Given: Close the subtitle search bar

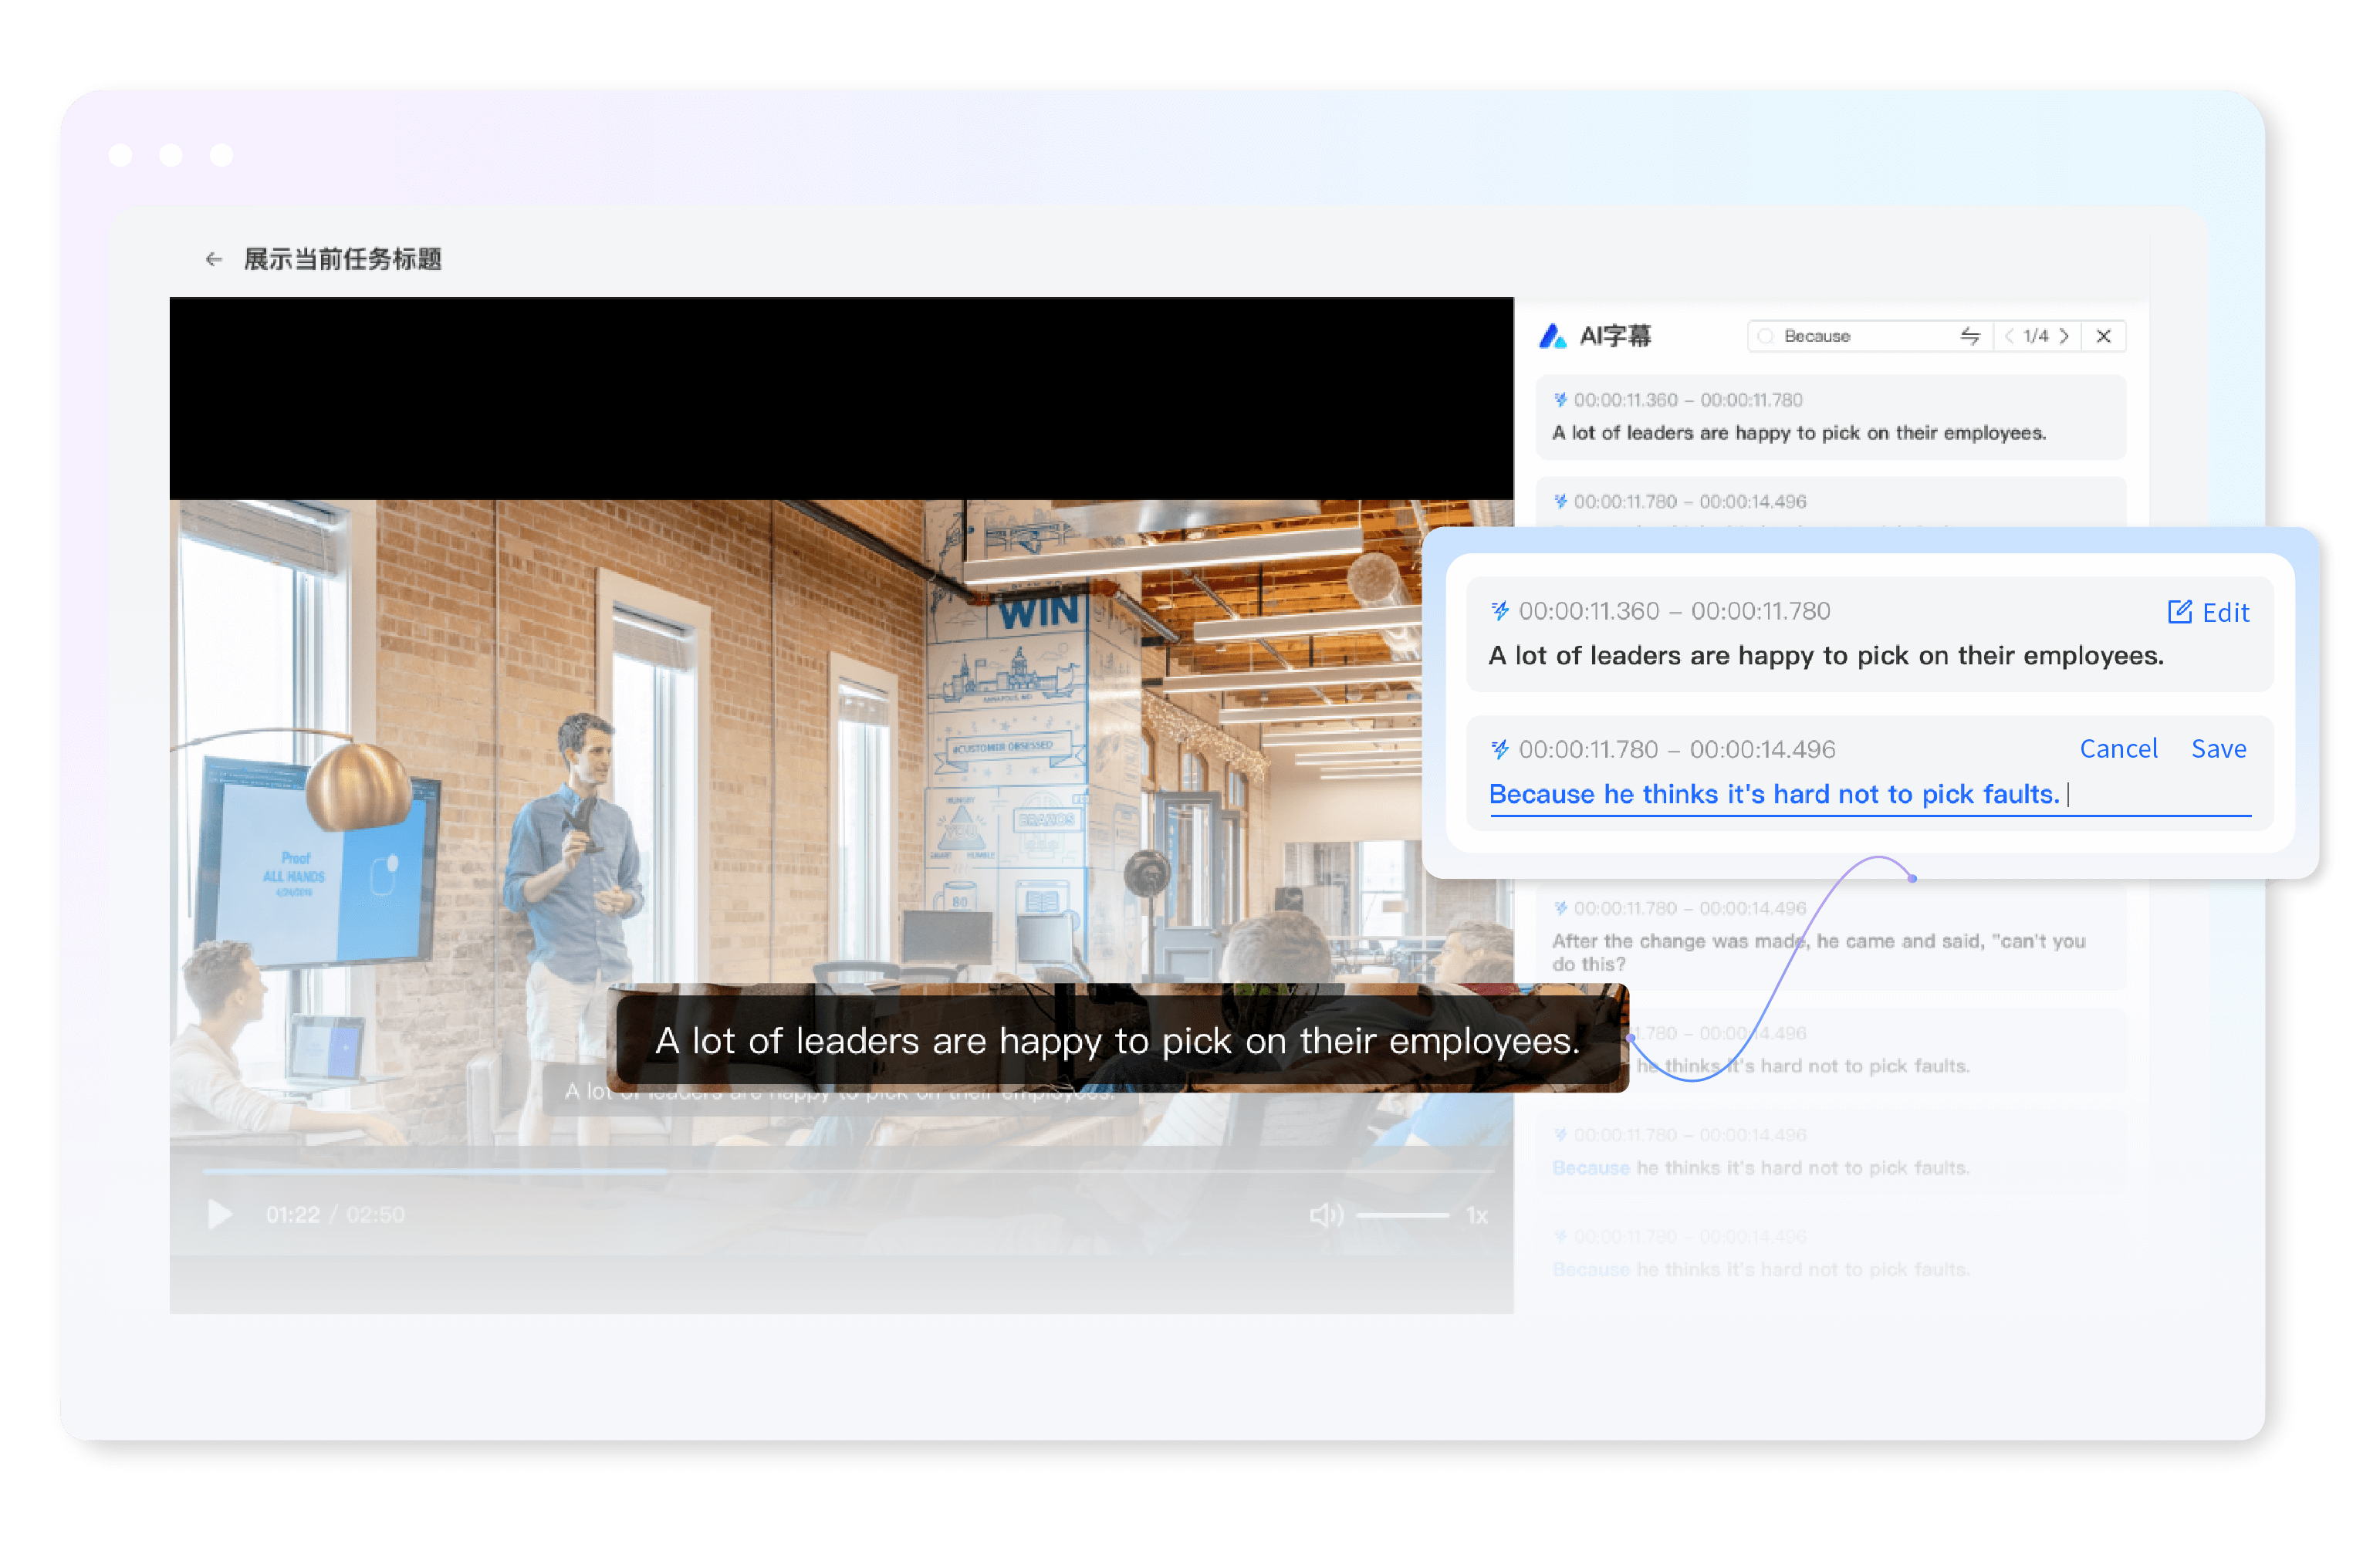Looking at the screenshot, I should [x=2104, y=336].
